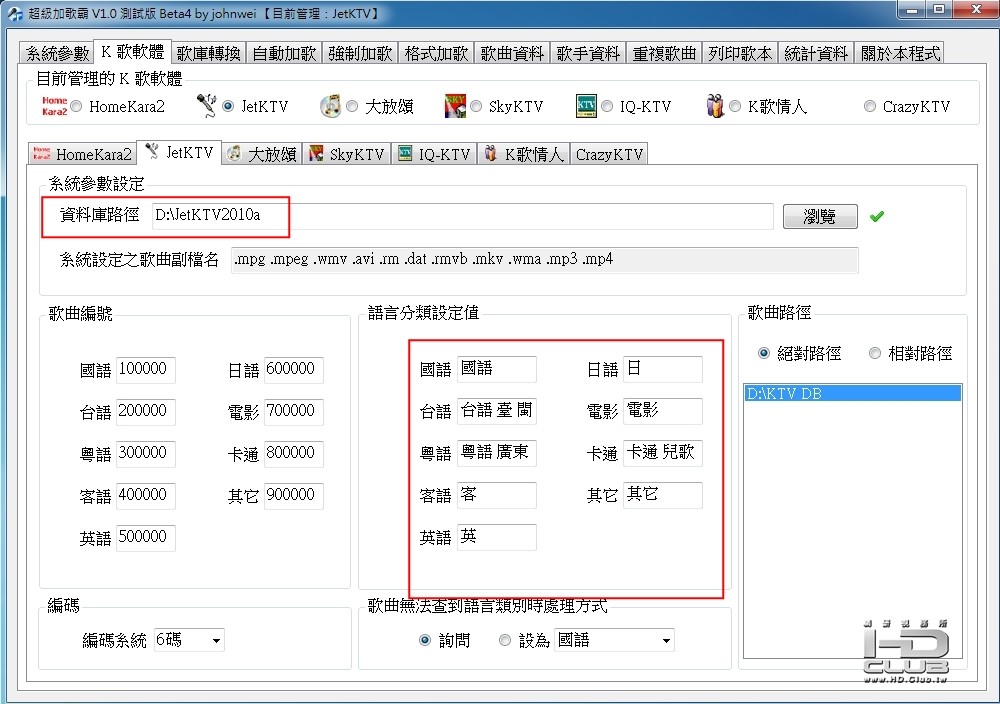The width and height of the screenshot is (1000, 704).
Task: Open the 歌曲資料 tab
Action: (512, 53)
